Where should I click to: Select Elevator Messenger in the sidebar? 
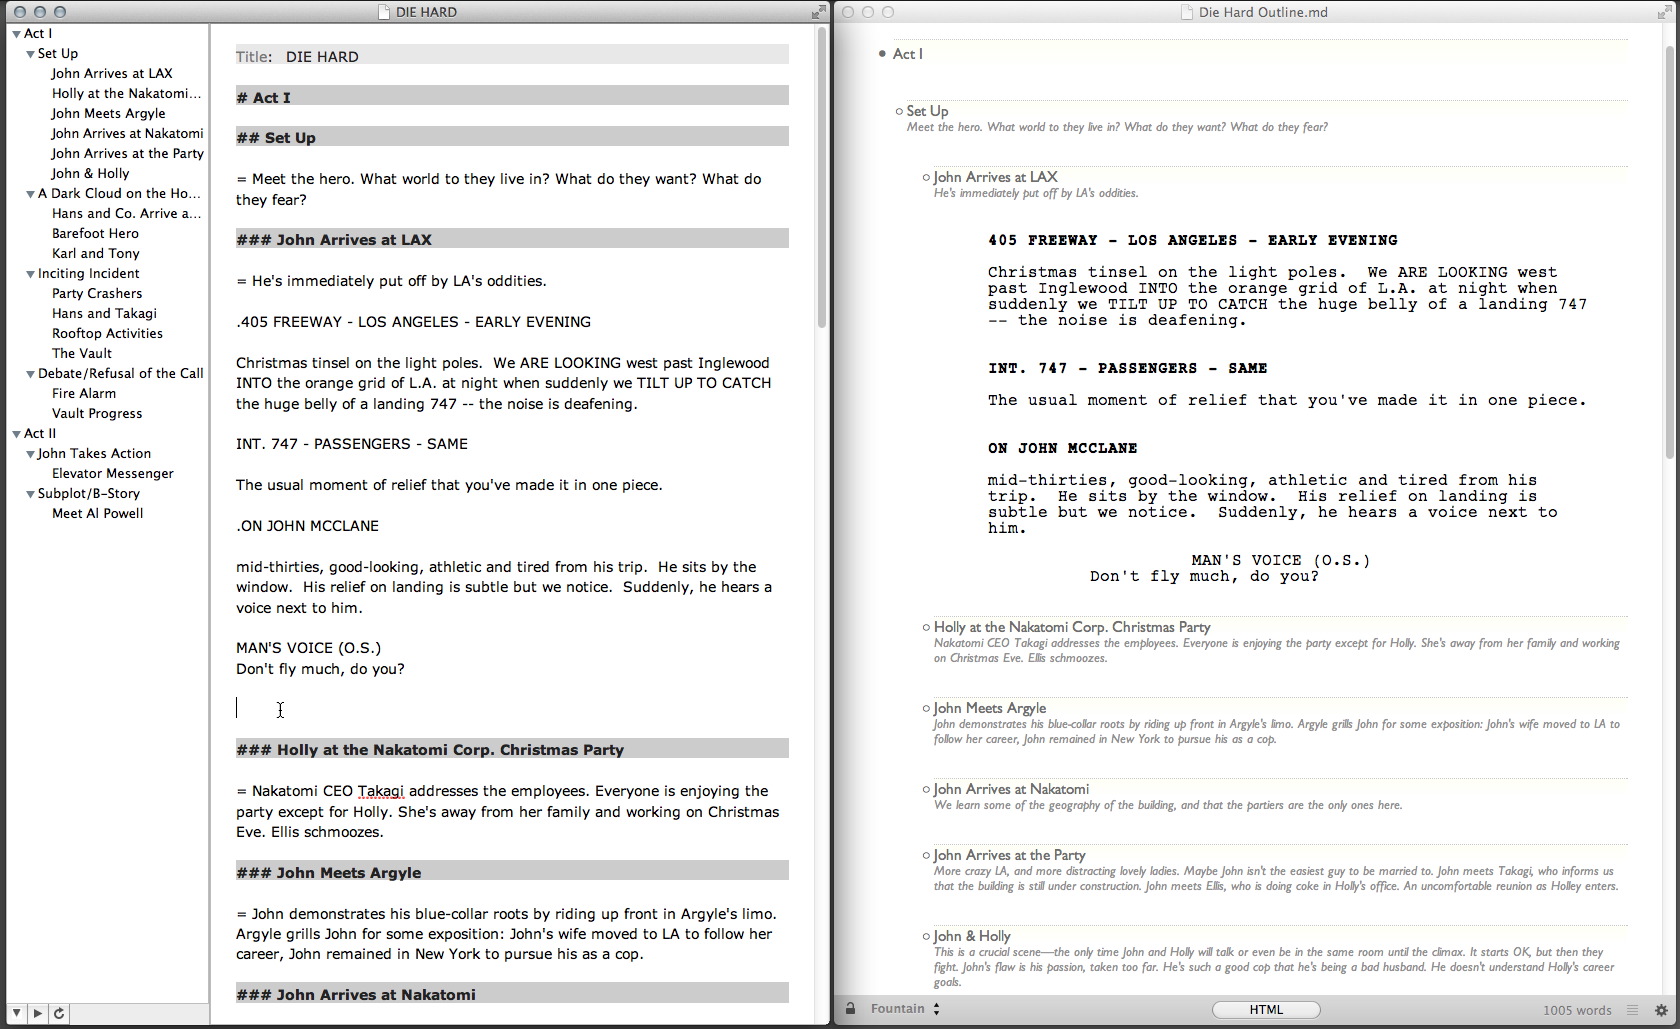pos(113,473)
